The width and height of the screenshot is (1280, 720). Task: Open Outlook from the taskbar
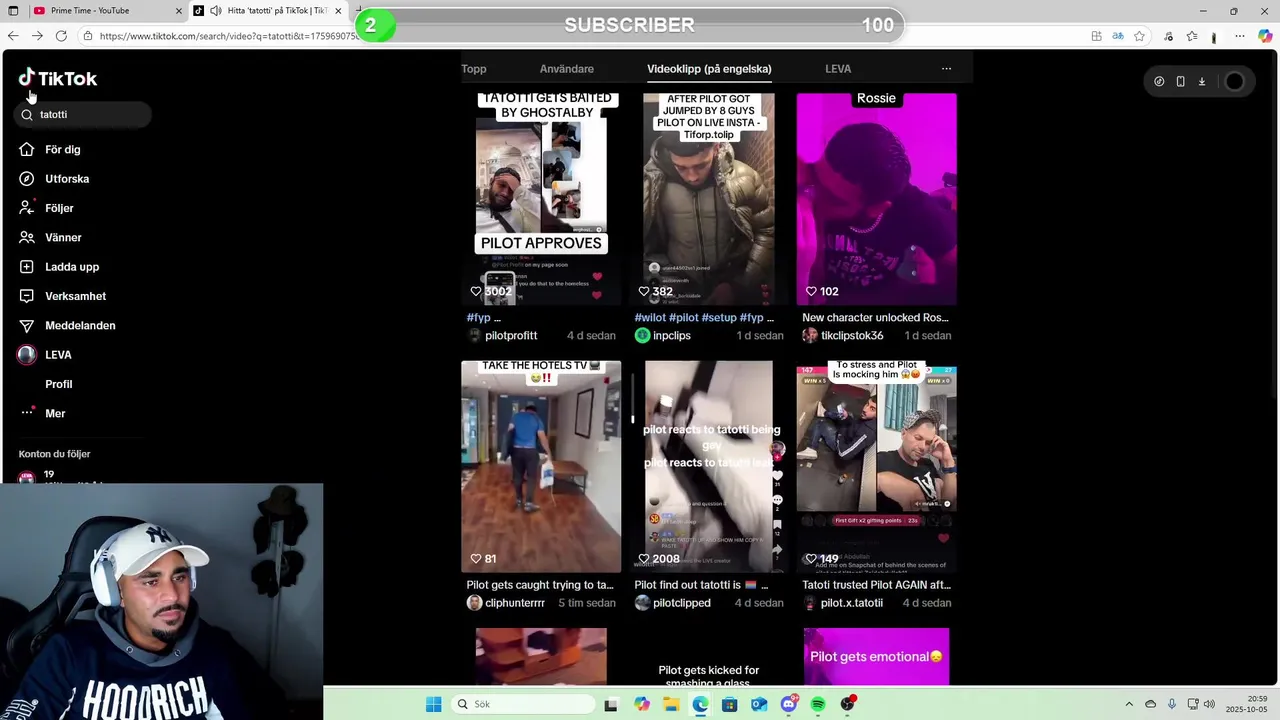tap(759, 705)
